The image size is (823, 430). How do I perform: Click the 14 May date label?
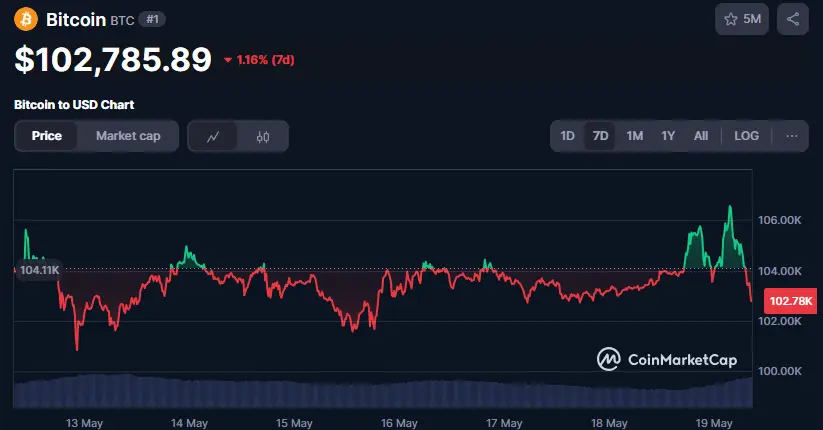click(189, 423)
